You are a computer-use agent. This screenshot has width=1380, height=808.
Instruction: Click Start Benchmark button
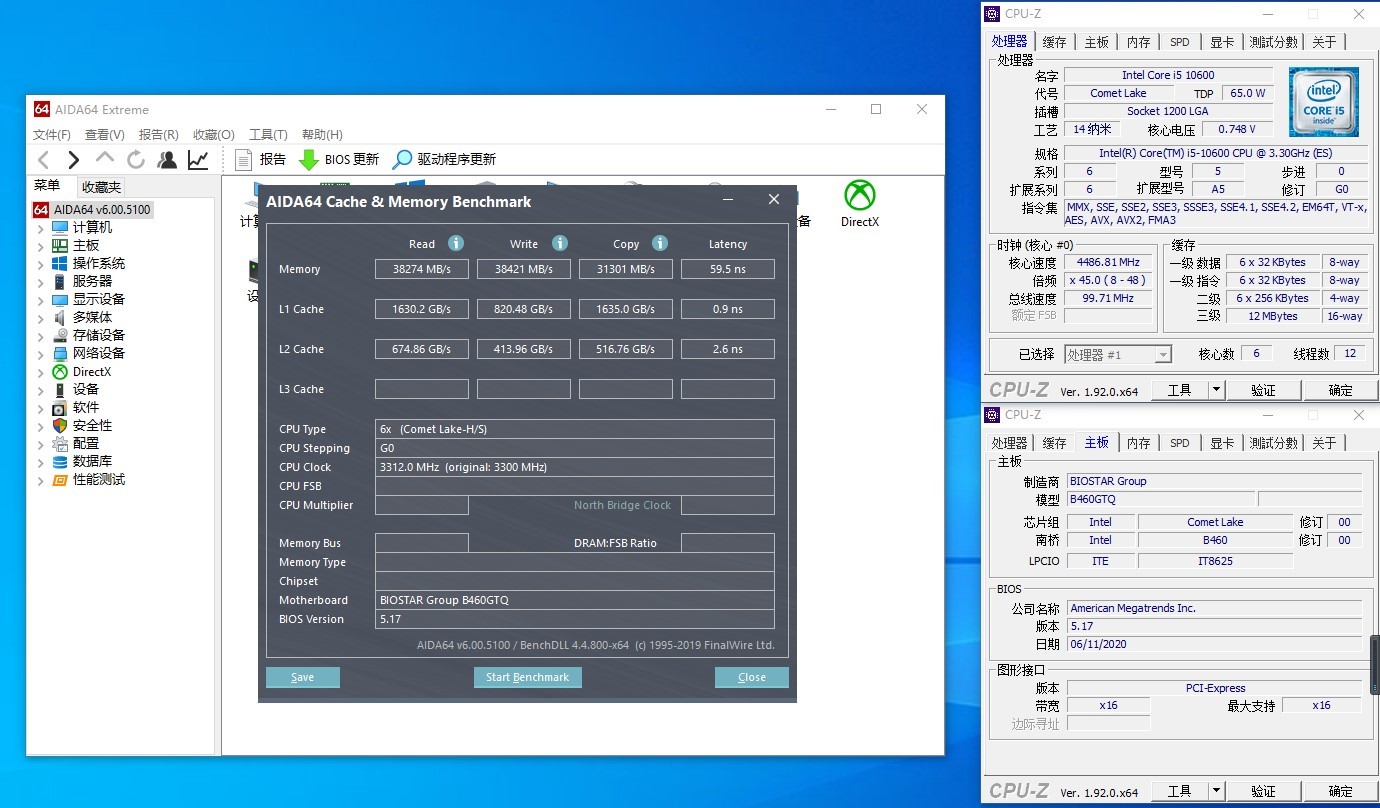(x=527, y=677)
